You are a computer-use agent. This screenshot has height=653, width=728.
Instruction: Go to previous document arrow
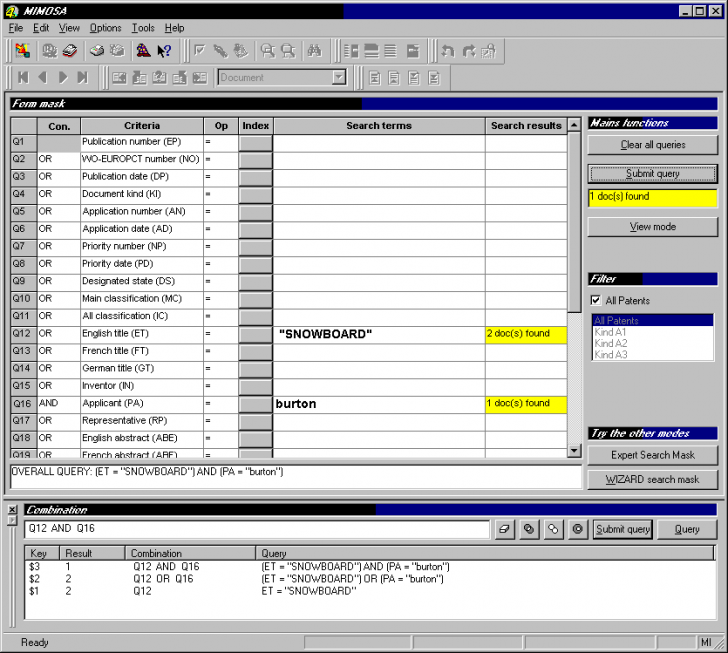pyautogui.click(x=43, y=78)
